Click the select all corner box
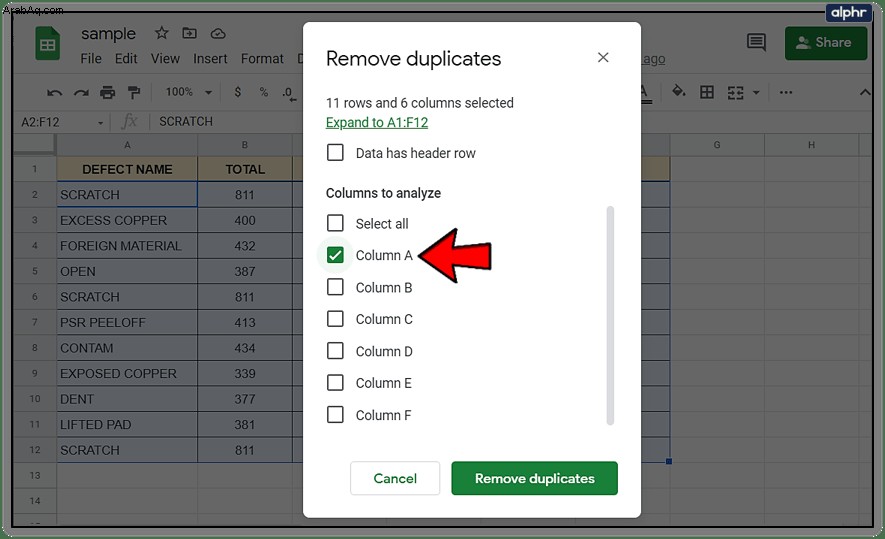Image resolution: width=885 pixels, height=539 pixels. (x=34, y=145)
